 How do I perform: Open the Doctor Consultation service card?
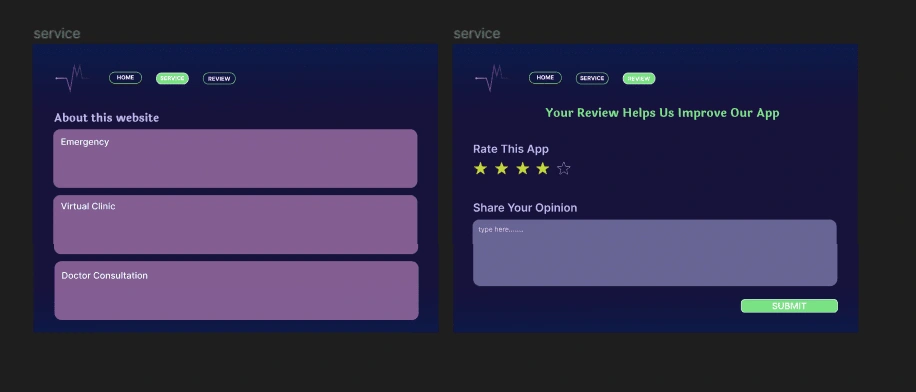click(237, 290)
